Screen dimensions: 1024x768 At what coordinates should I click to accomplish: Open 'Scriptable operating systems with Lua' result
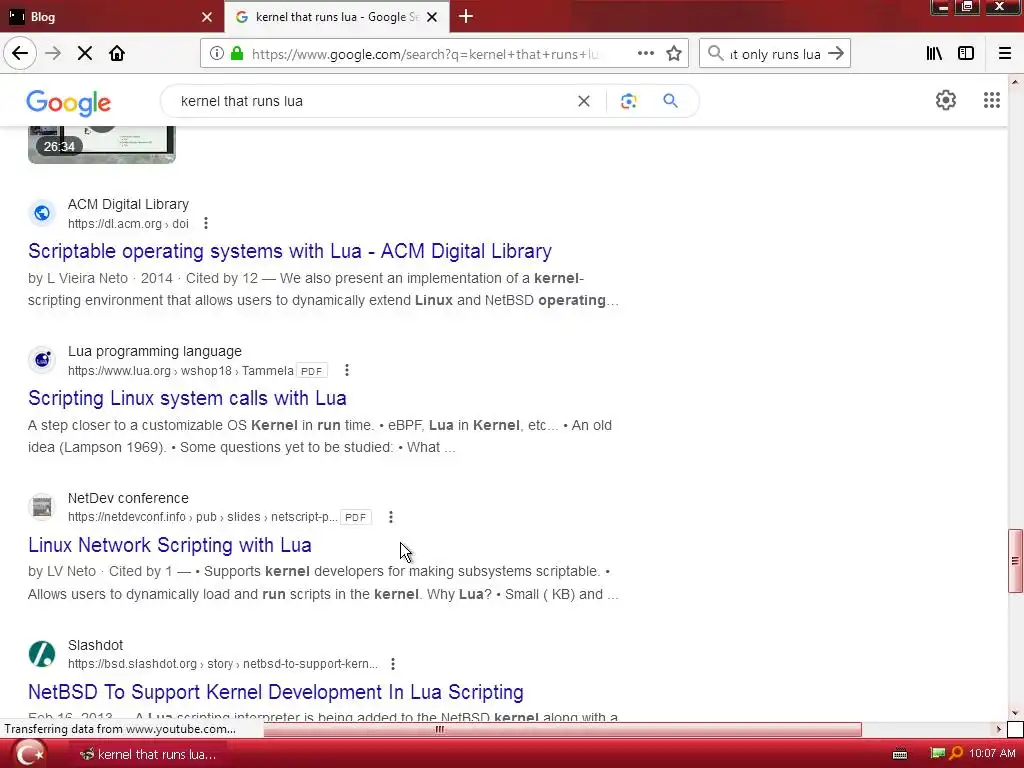290,251
